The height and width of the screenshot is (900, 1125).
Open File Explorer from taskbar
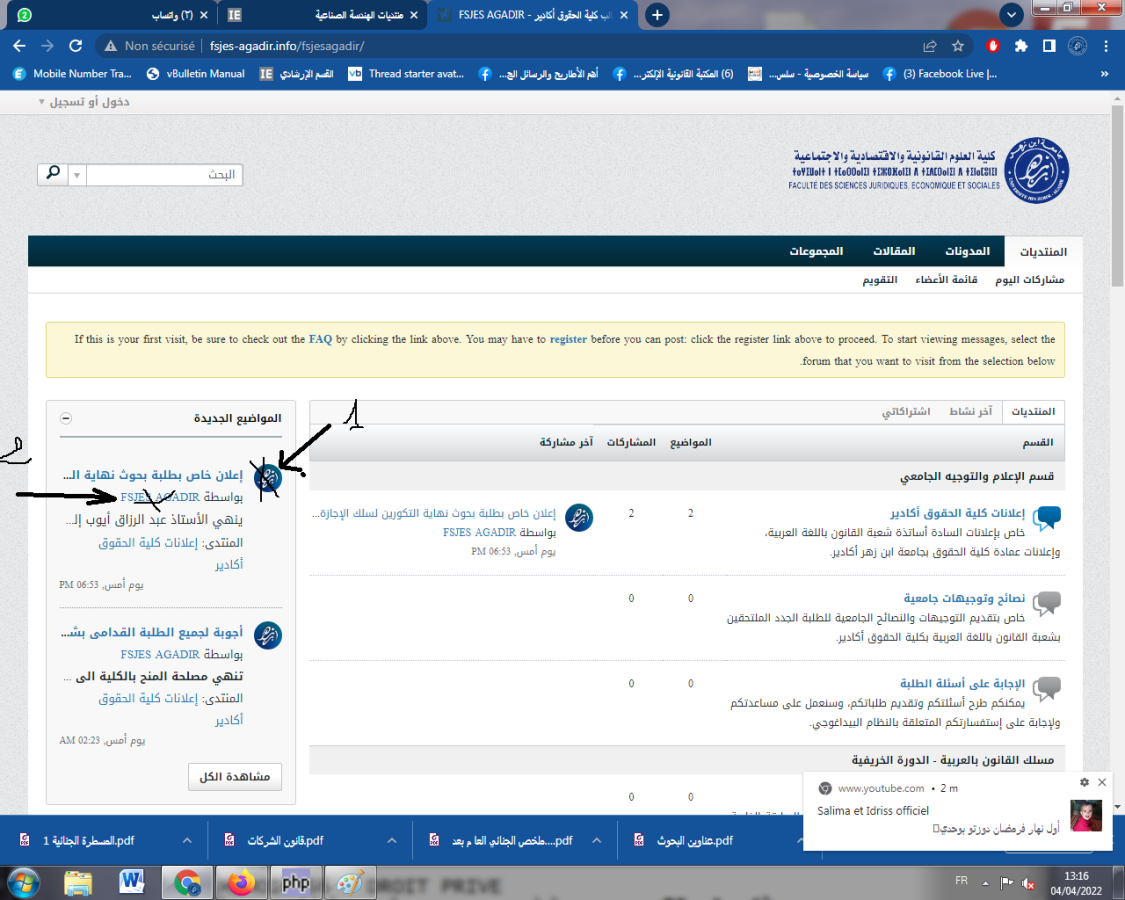coord(78,883)
